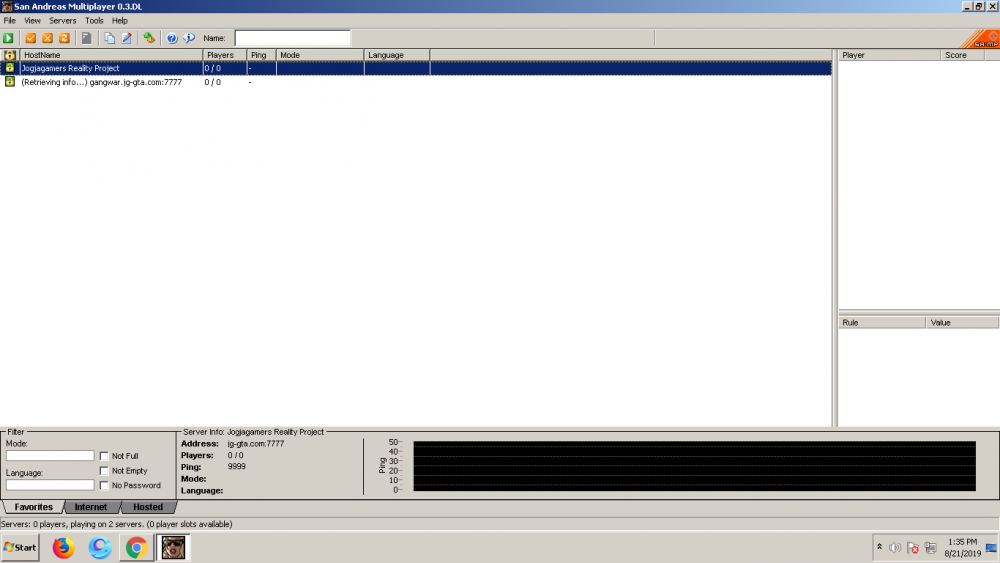Viewport: 1000px width, 563px height.
Task: Enable the Not Empty filter checkbox
Action: click(x=104, y=471)
